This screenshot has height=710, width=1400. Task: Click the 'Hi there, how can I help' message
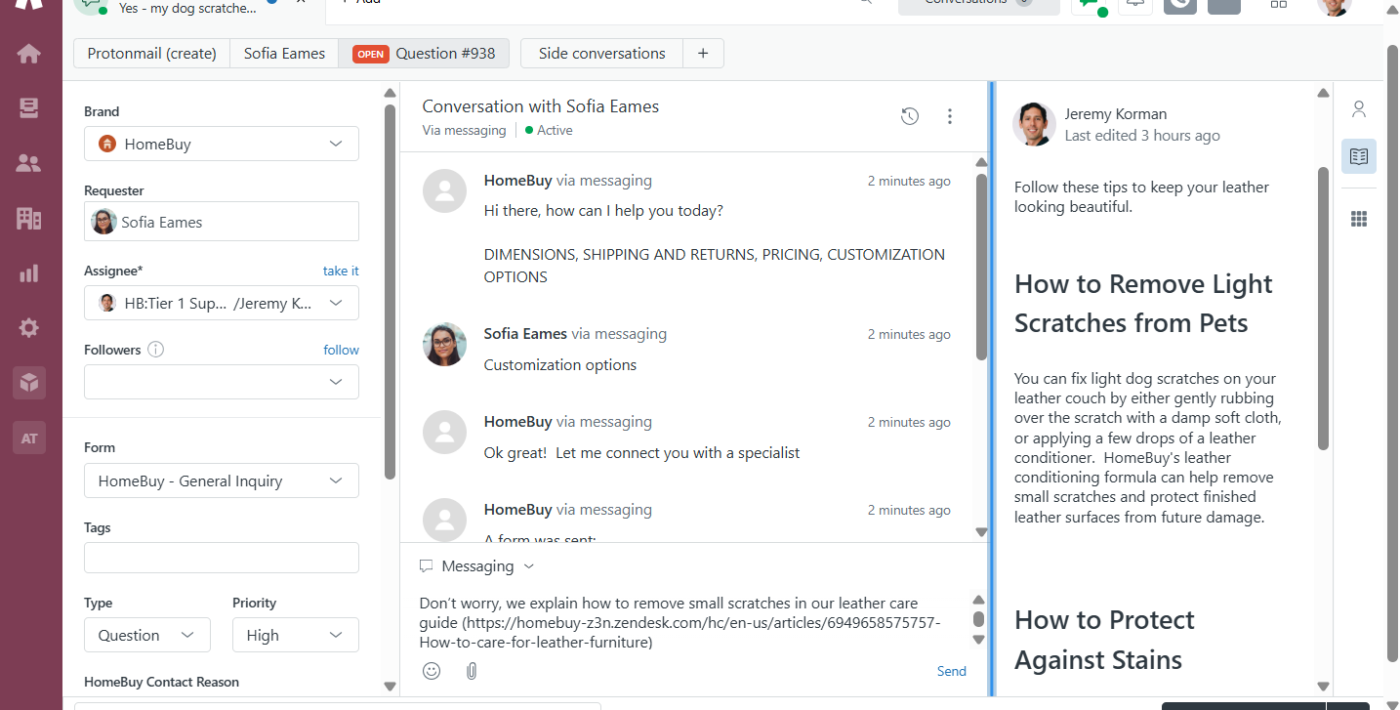pos(603,211)
